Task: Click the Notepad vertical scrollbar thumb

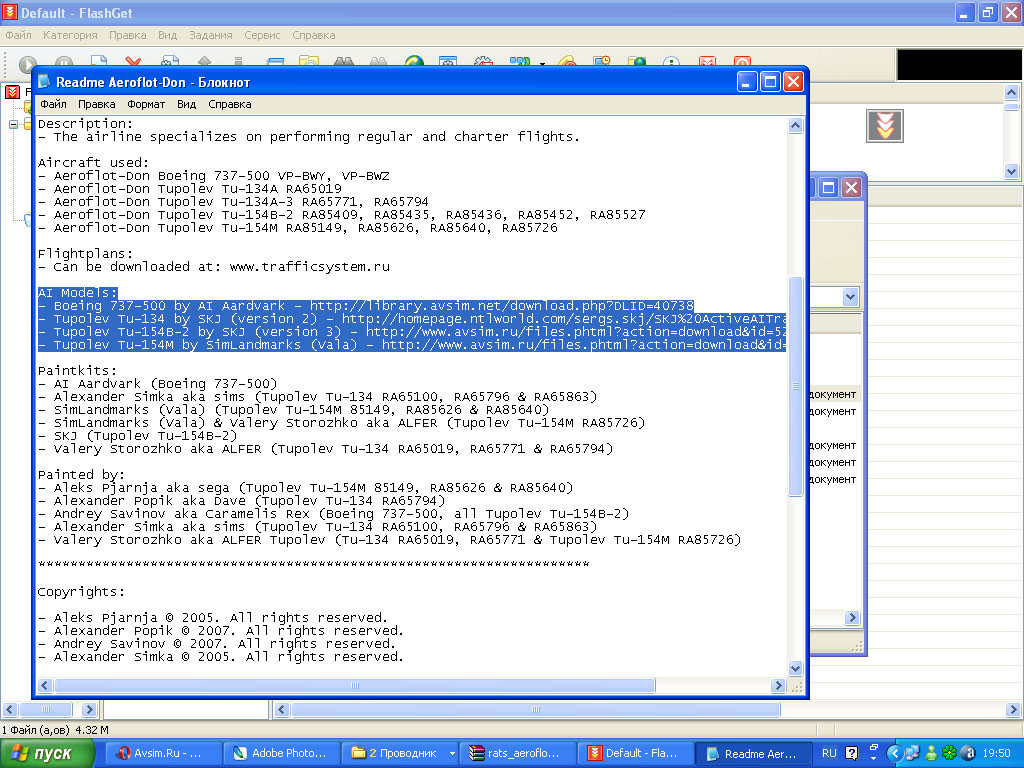Action: [795, 387]
